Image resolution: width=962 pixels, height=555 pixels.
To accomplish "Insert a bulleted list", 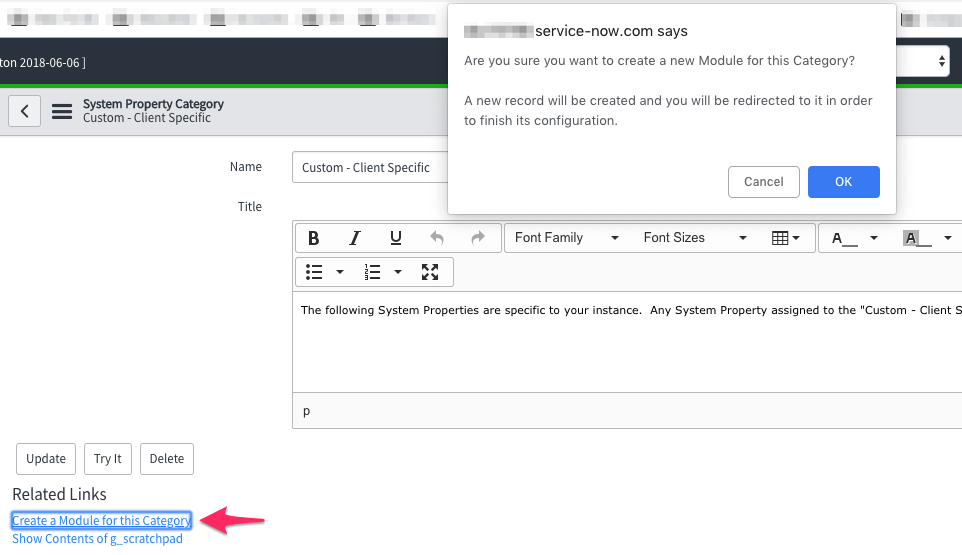I will point(314,272).
